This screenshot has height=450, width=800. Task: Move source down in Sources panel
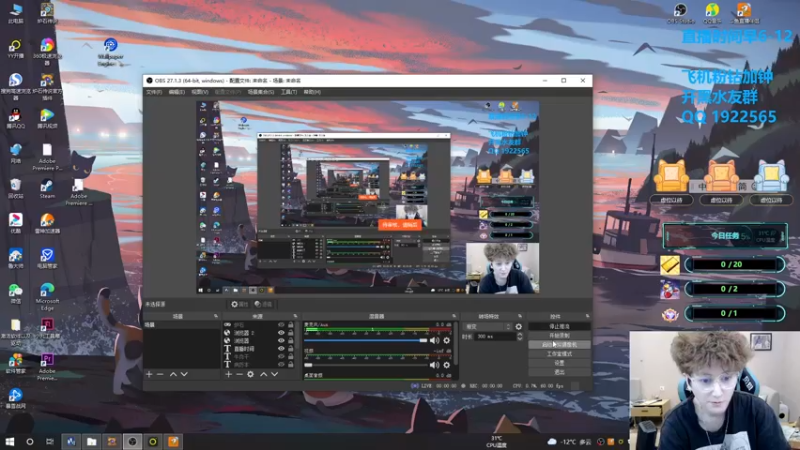click(x=274, y=374)
